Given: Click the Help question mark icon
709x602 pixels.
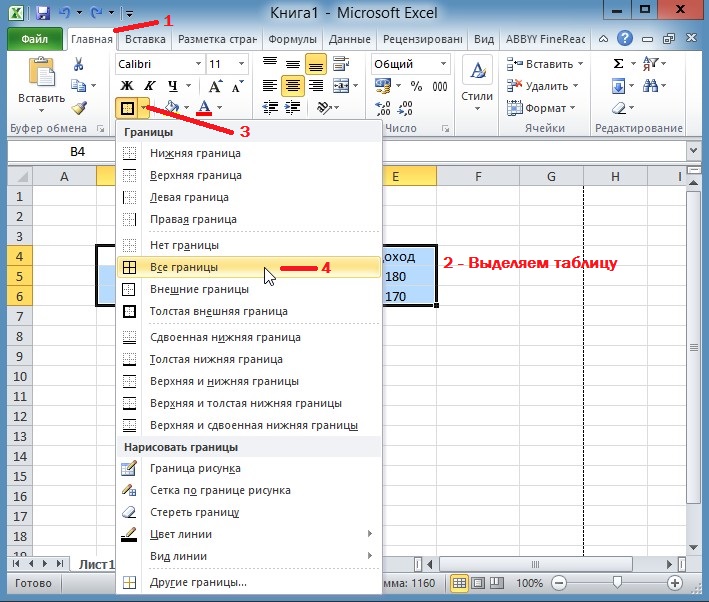Looking at the screenshot, I should [624, 38].
